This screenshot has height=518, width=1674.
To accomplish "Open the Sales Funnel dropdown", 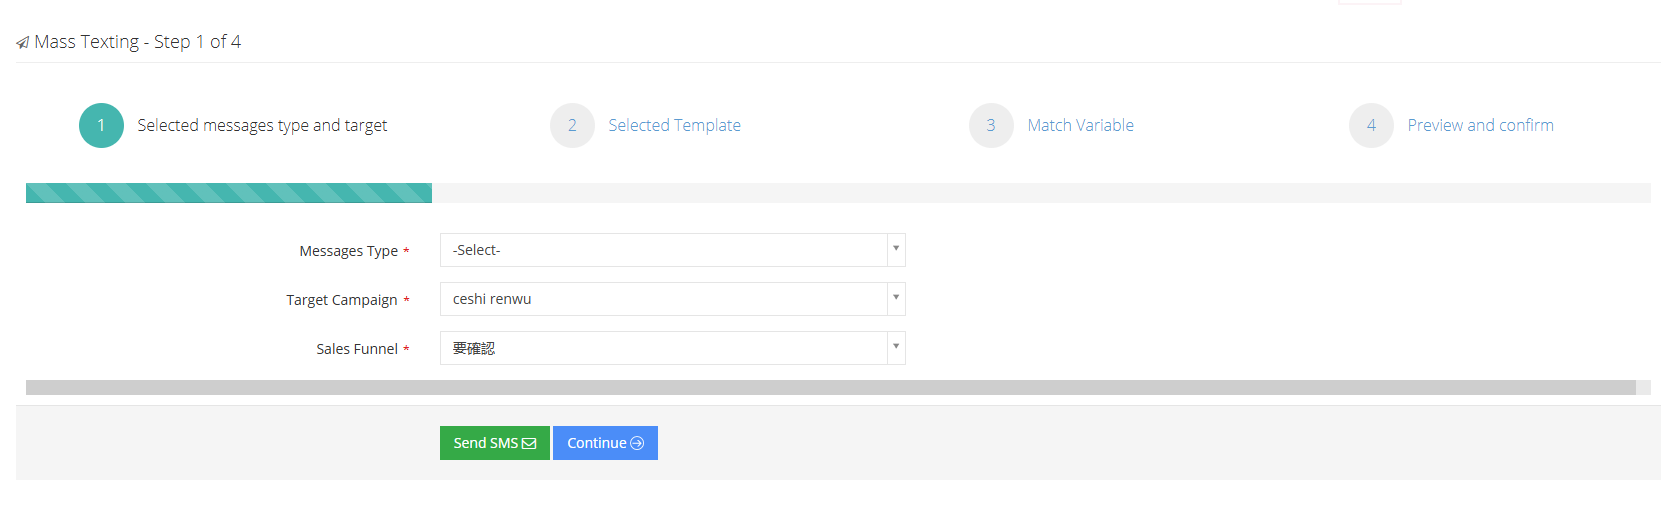I will [672, 348].
